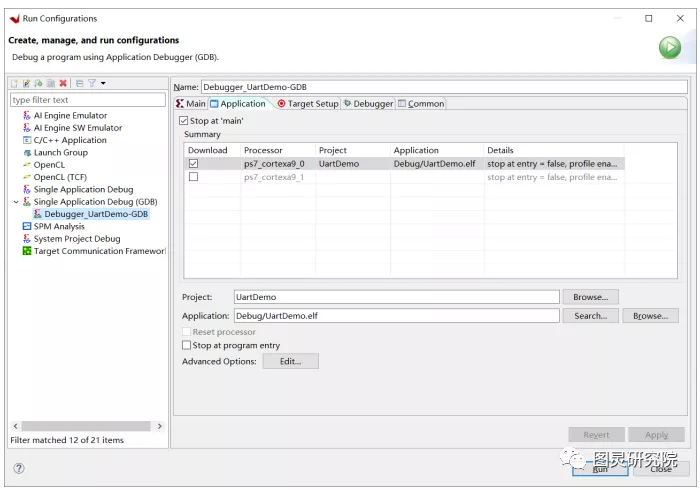
Task: Click the green Run icon at top right
Action: coord(670,47)
